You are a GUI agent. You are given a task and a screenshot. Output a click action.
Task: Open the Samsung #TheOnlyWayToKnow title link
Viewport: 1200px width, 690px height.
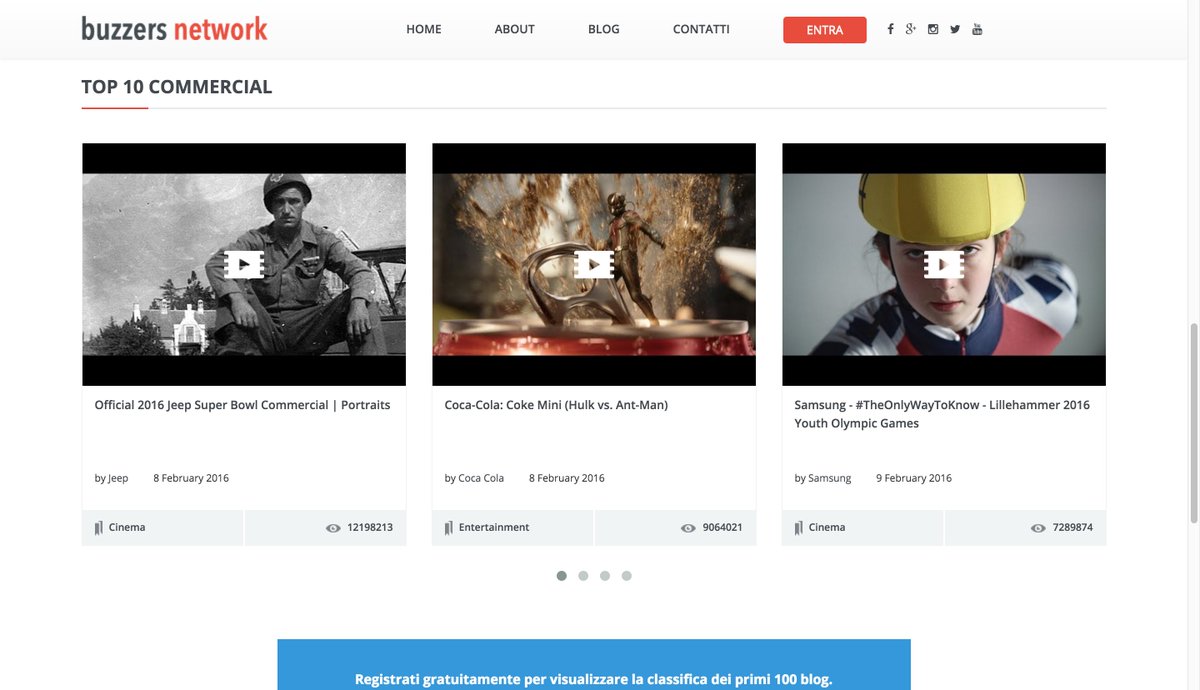coord(942,414)
